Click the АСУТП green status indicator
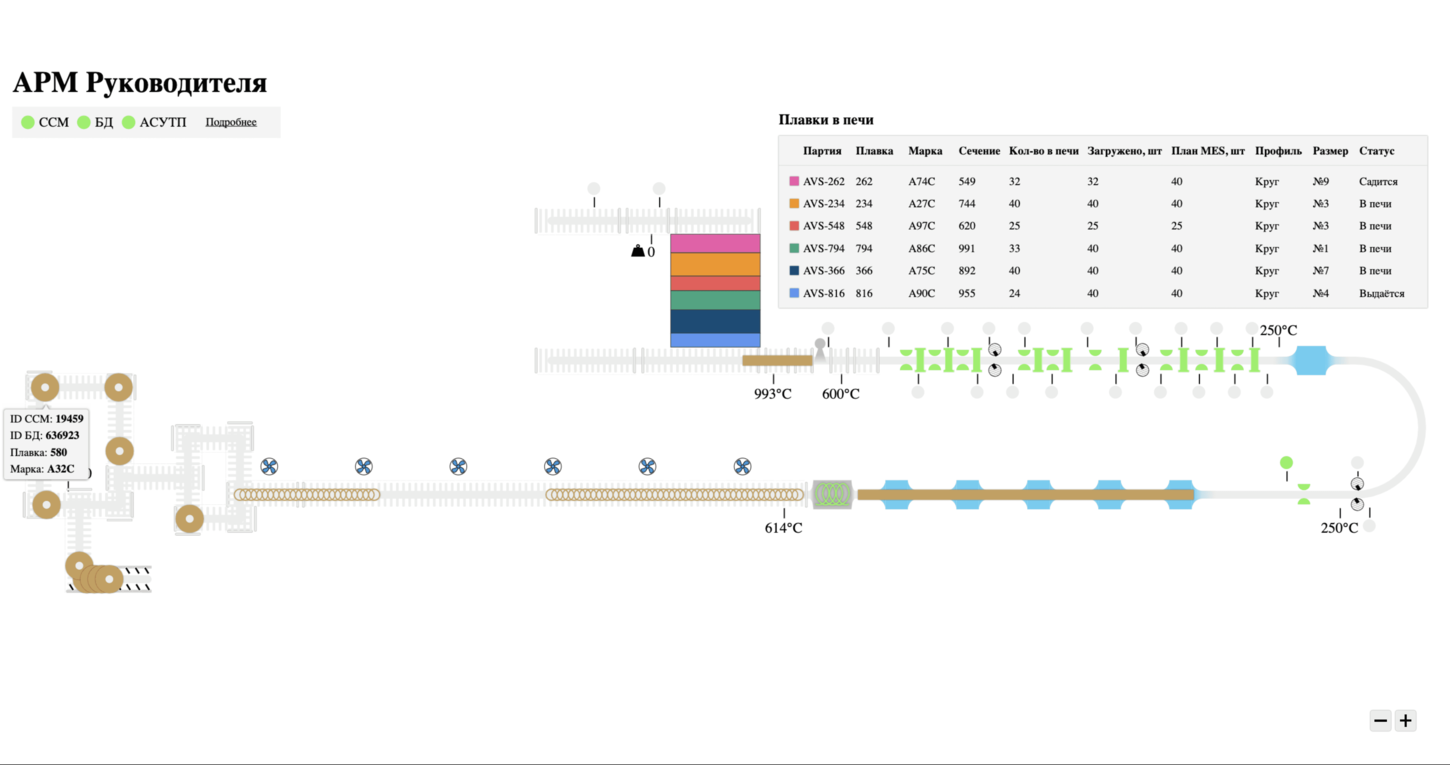This screenshot has width=1450, height=765. 128,122
